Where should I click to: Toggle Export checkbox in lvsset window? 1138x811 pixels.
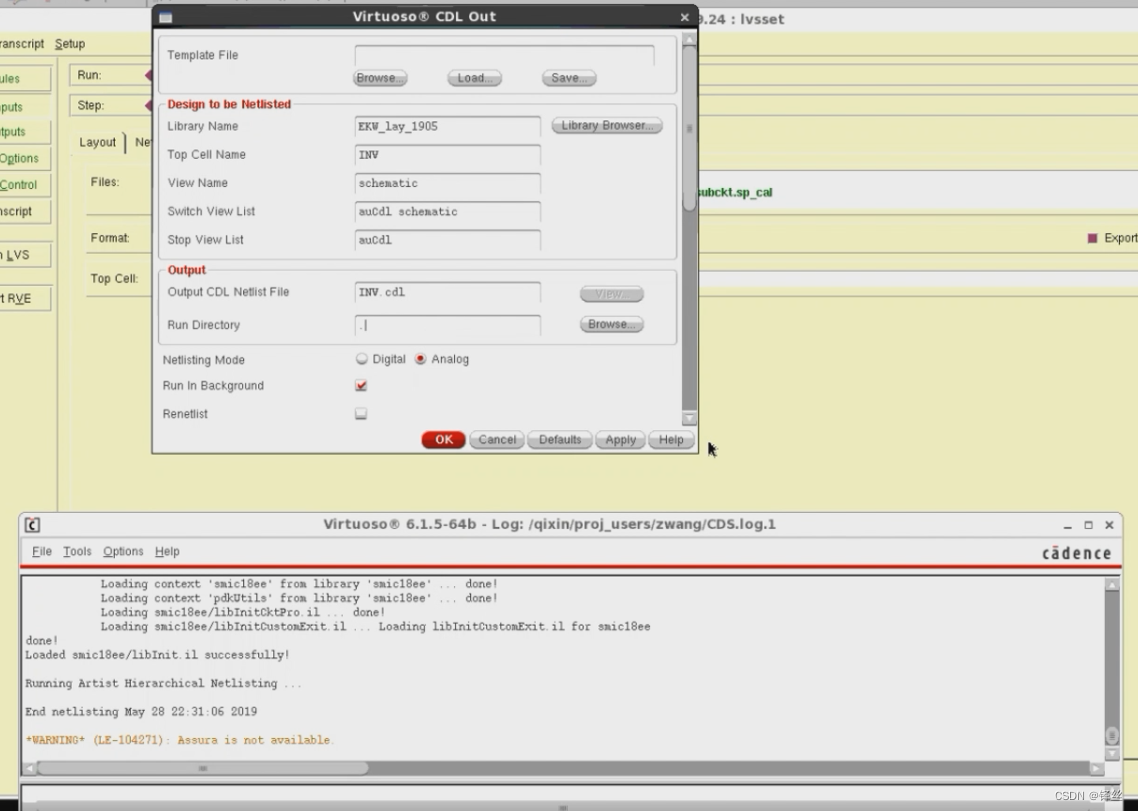tap(1092, 238)
